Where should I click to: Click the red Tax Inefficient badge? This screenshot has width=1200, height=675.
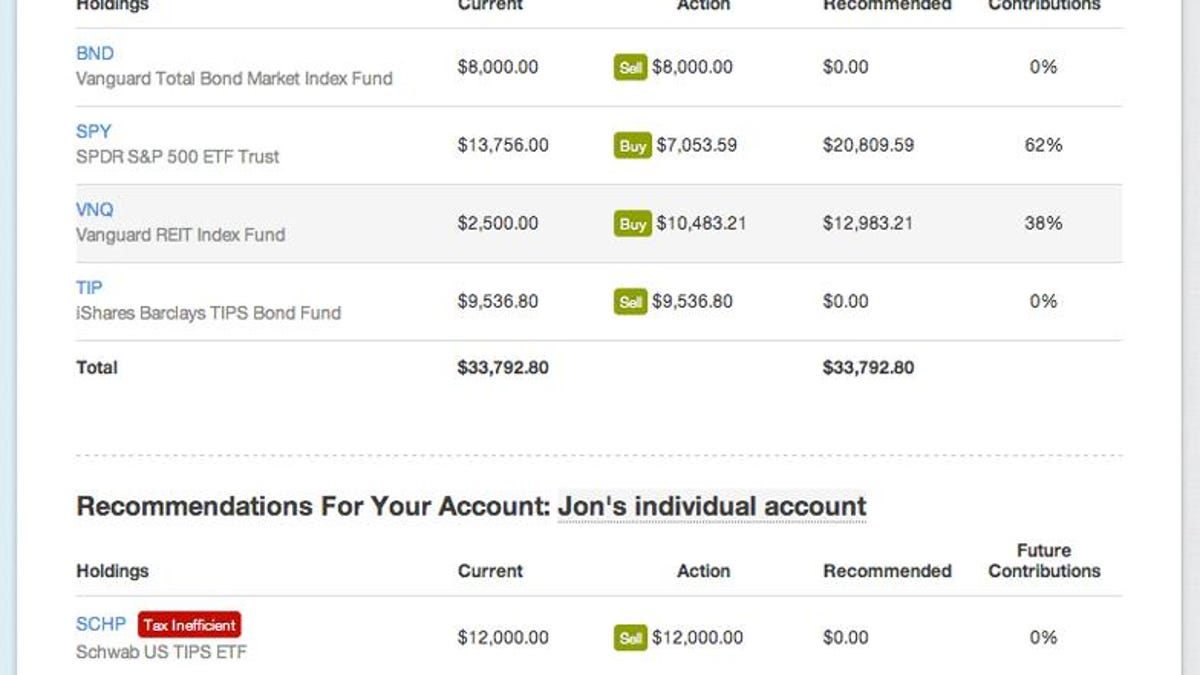189,625
